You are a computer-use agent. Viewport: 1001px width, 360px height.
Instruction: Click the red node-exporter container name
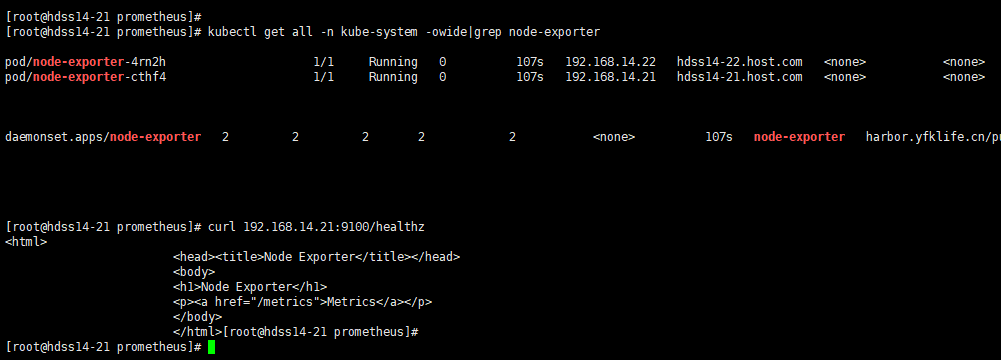click(799, 137)
